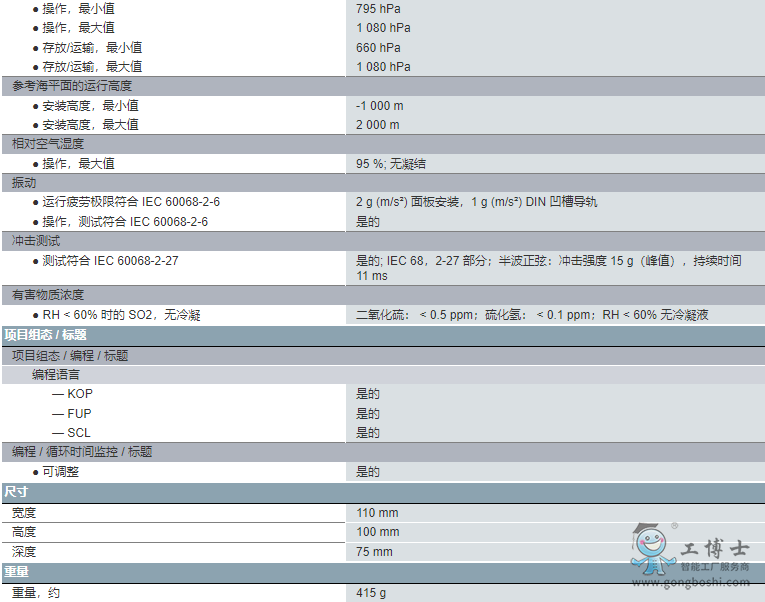Select the 重量 section header
Viewport: 765px width, 602px height.
(16, 572)
